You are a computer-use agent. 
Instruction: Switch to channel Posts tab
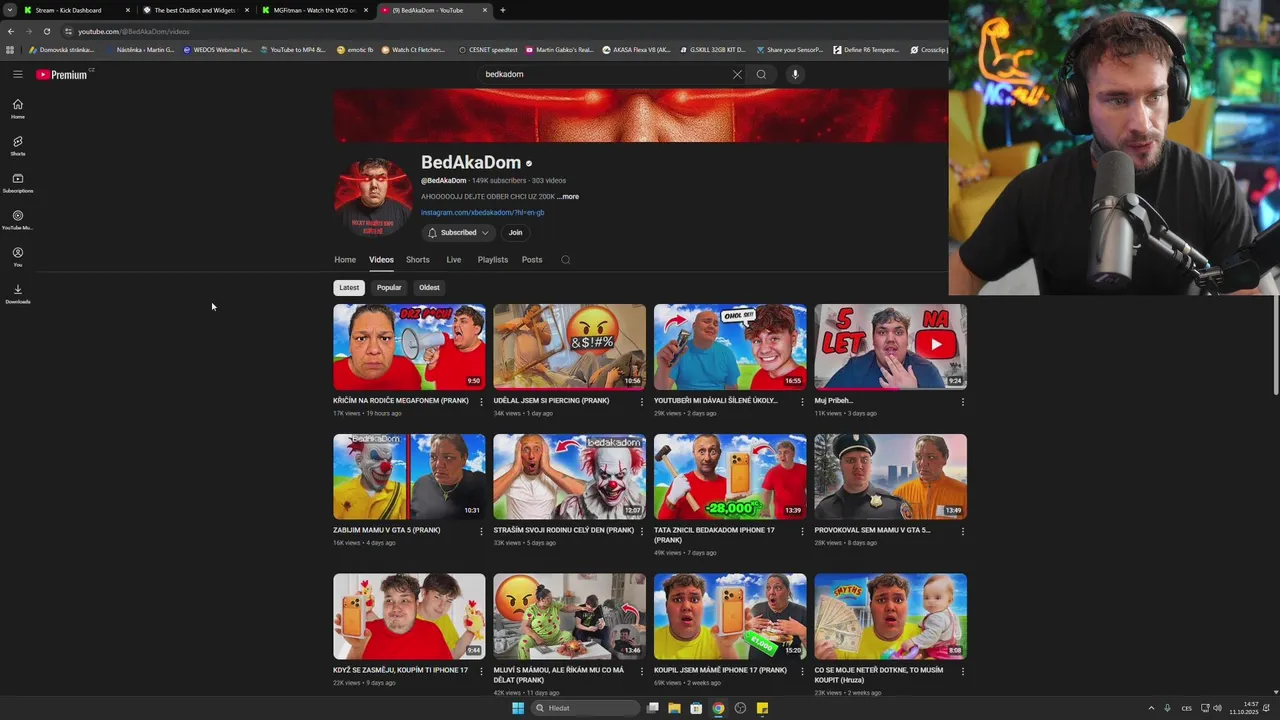(x=532, y=260)
